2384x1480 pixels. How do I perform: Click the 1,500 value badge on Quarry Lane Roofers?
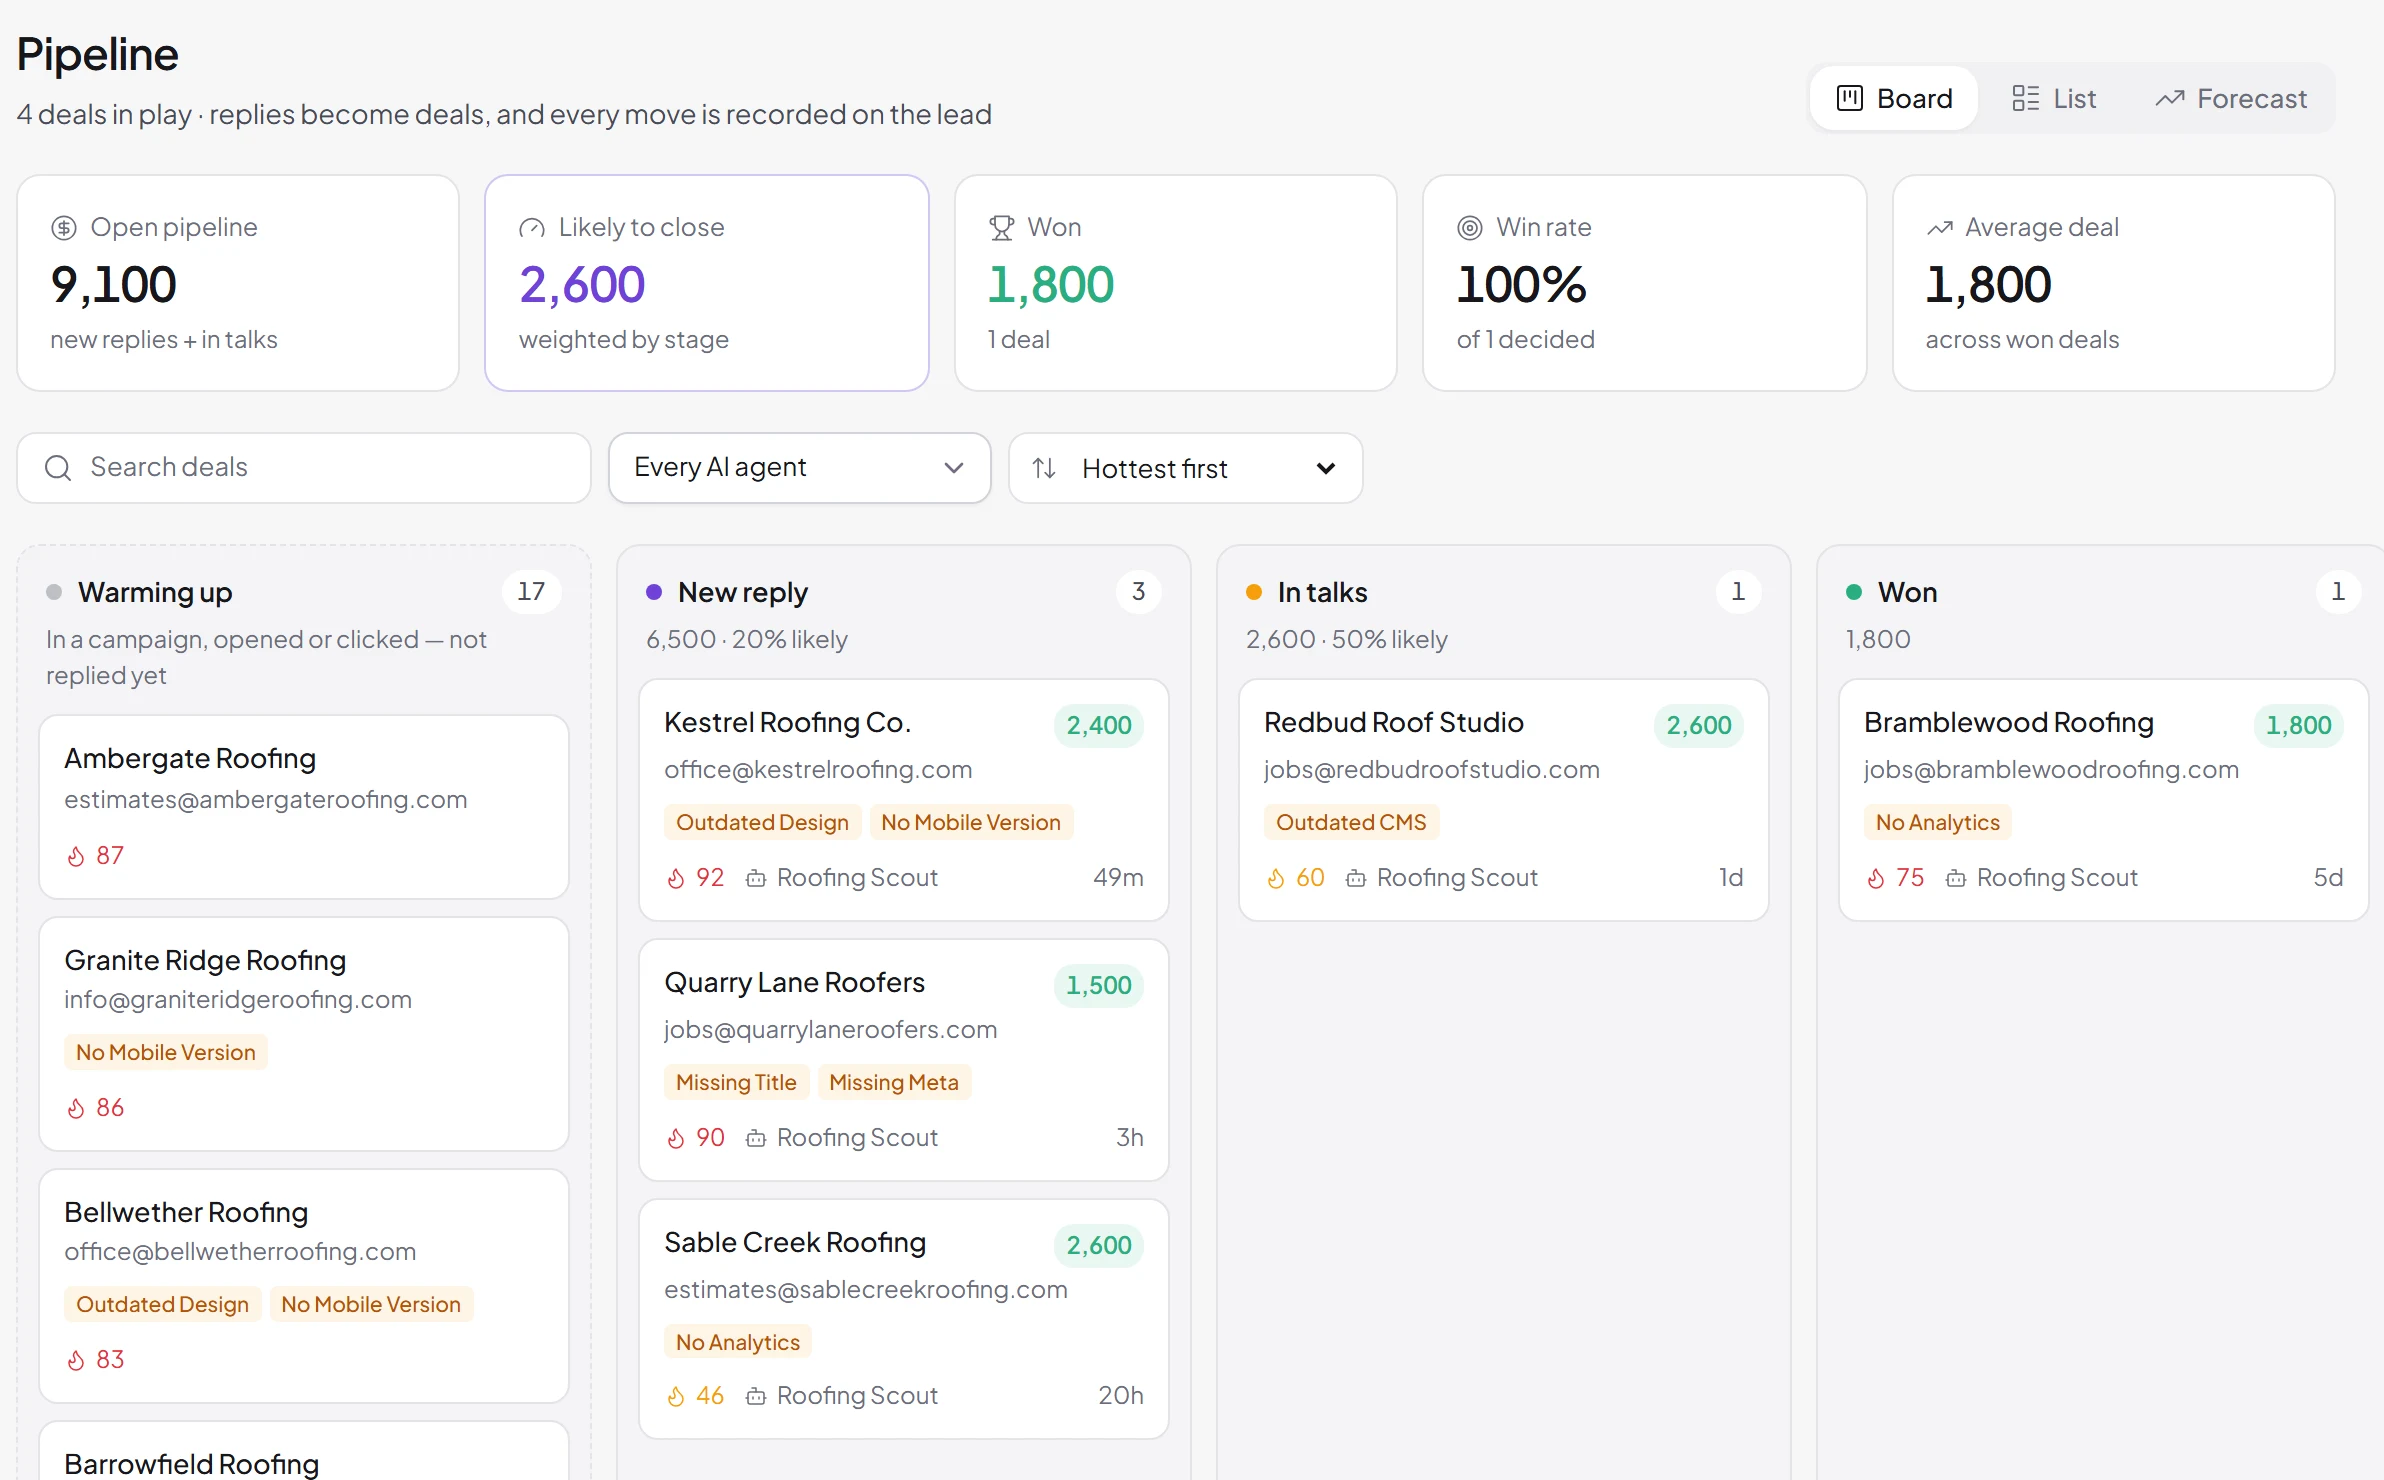1098,985
